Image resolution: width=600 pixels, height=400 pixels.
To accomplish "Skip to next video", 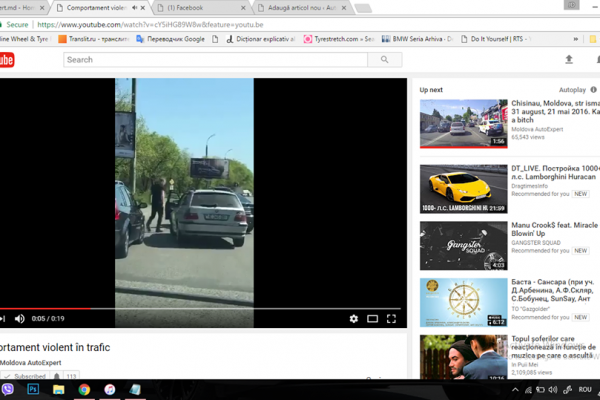I will pyautogui.click(x=3, y=318).
